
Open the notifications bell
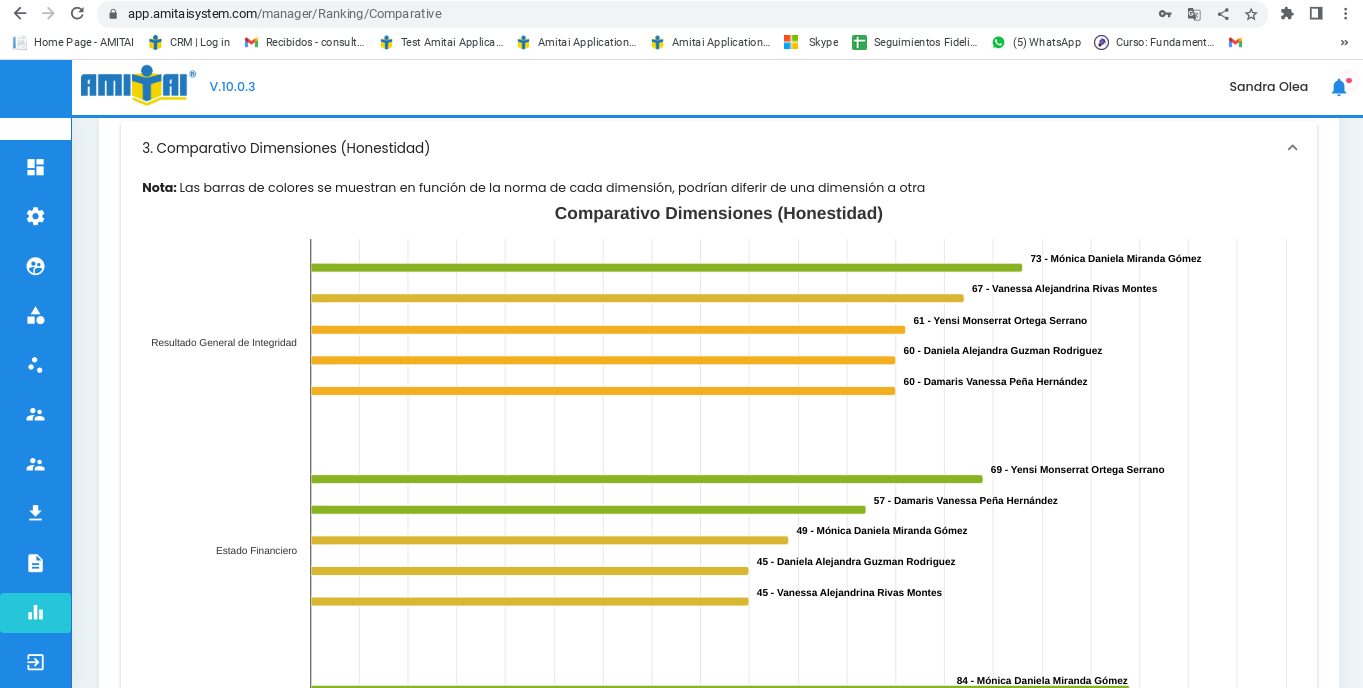tap(1339, 87)
